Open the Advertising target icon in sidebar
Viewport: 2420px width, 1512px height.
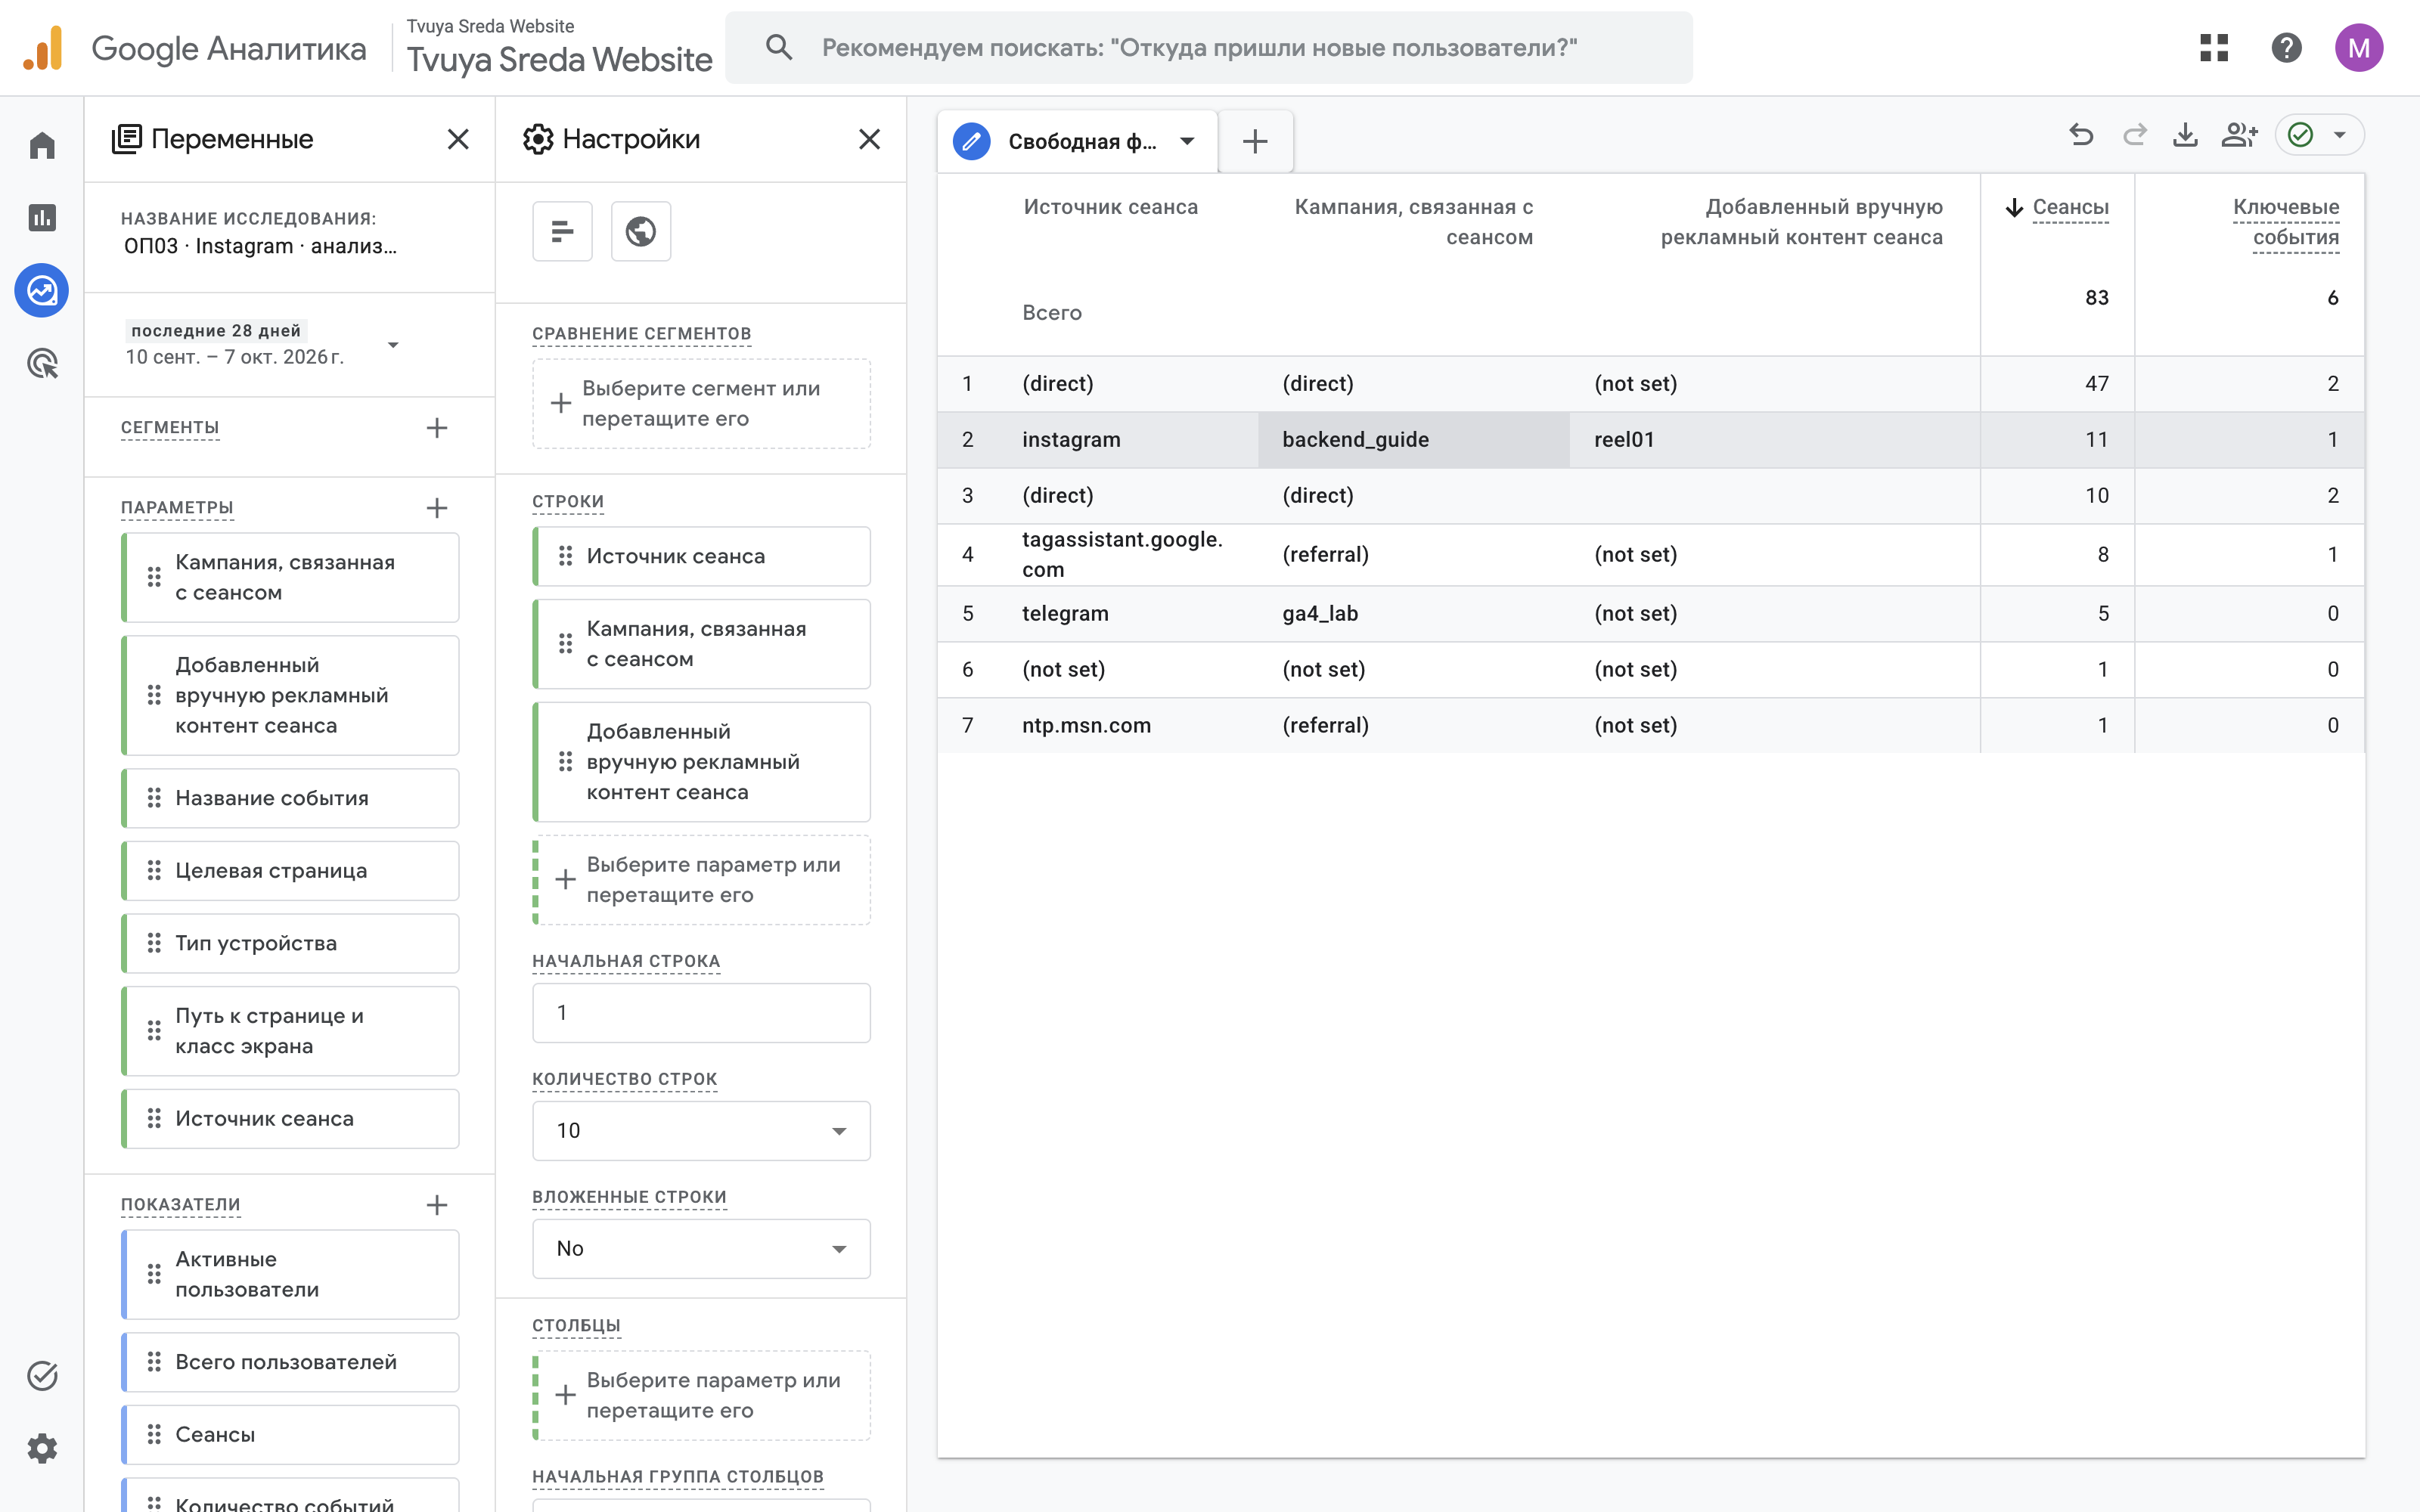click(x=42, y=364)
